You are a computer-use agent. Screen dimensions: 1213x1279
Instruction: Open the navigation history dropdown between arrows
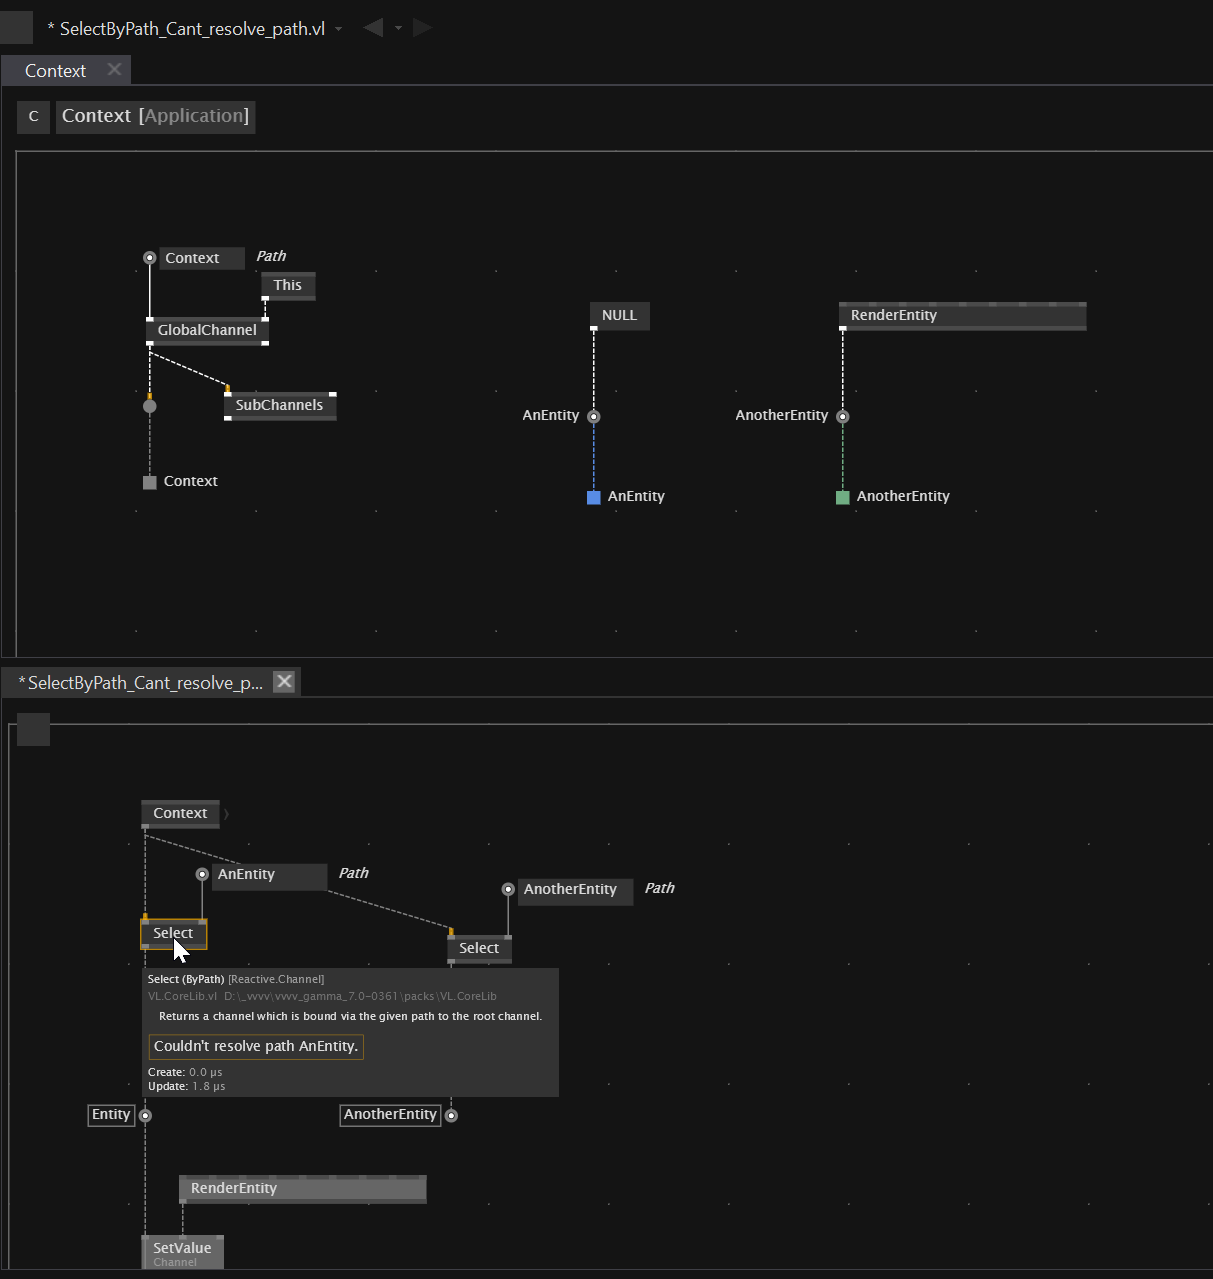click(398, 28)
